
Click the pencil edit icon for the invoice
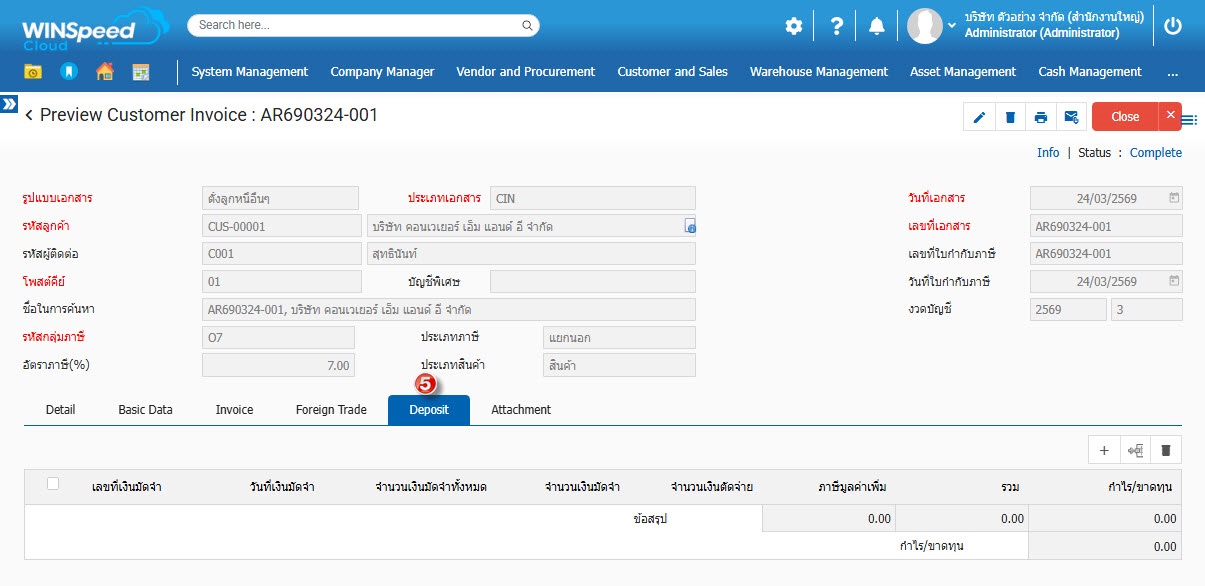979,117
